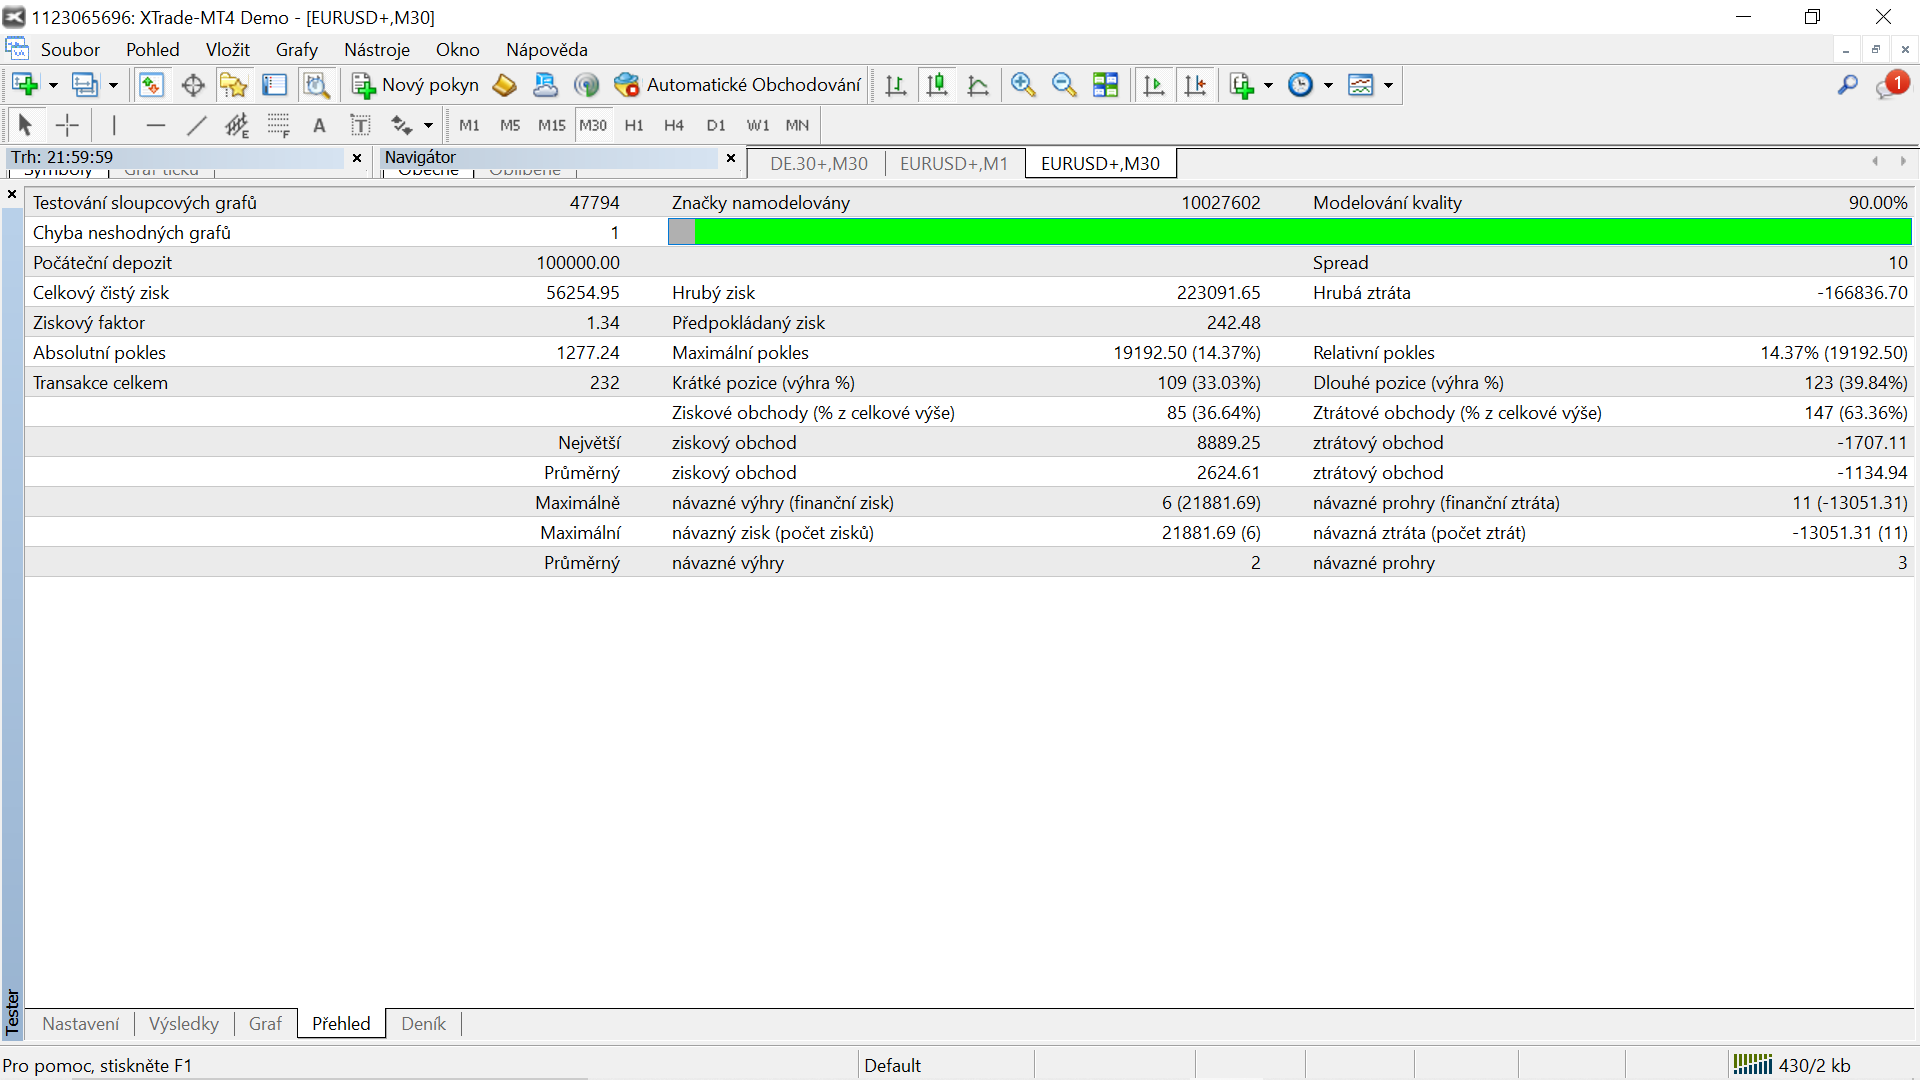1920x1080 pixels.
Task: Open the Graf tester tab
Action: pos(265,1024)
